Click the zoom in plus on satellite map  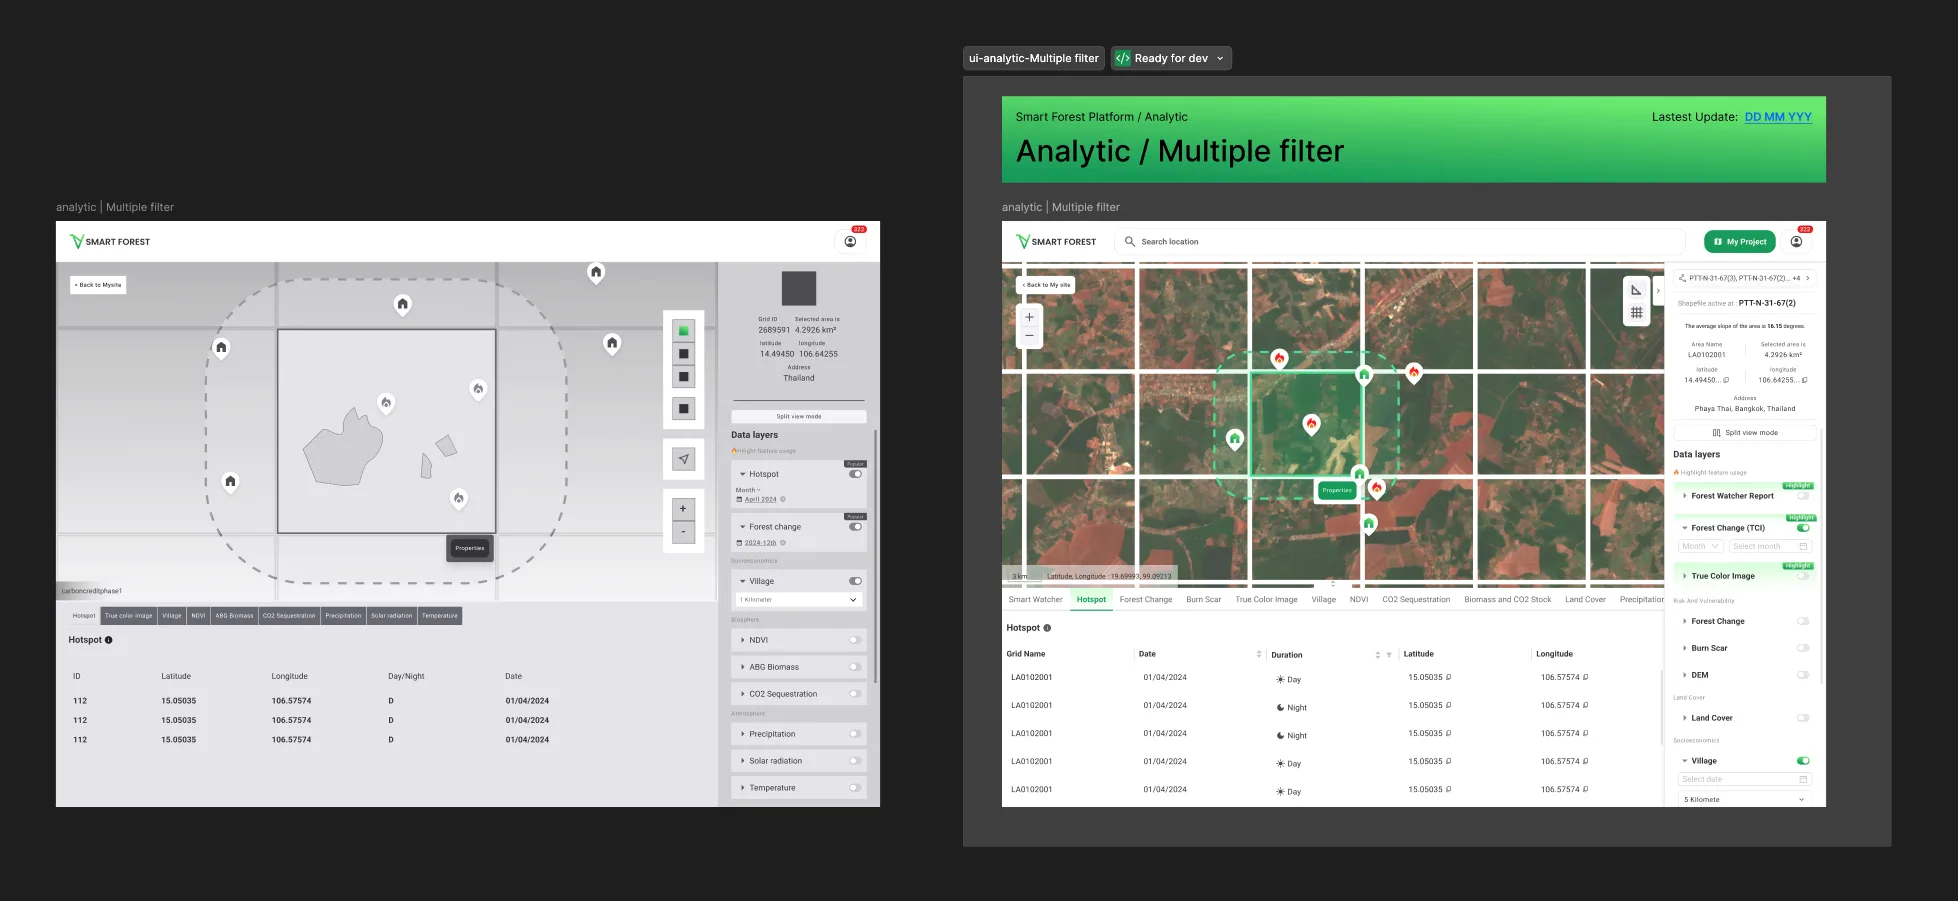[x=1029, y=317]
